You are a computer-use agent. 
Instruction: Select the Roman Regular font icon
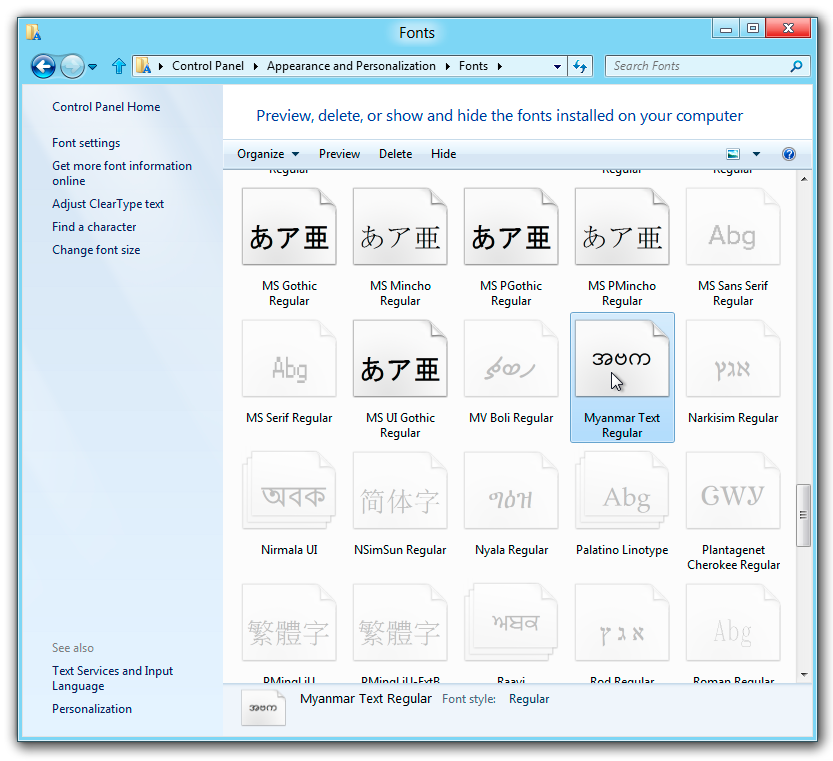(733, 623)
